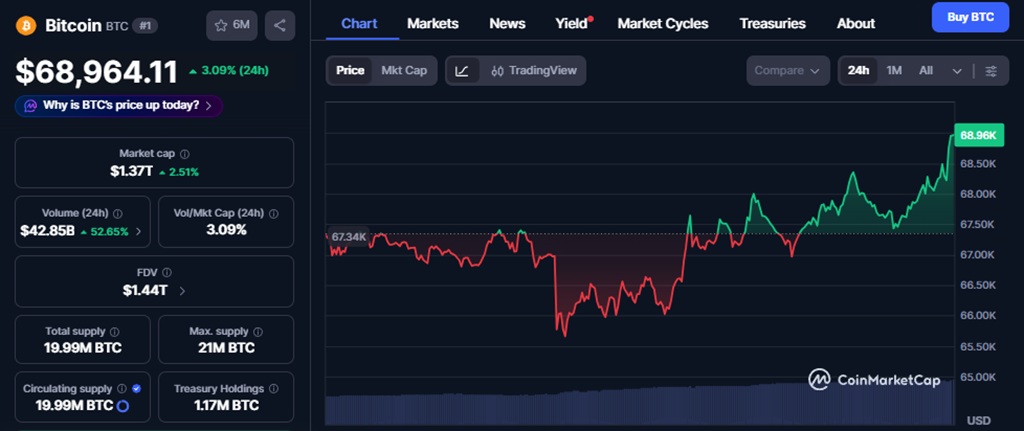Click the volume bars beneath the price chart
Image resolution: width=1024 pixels, height=431 pixels.
pos(640,404)
